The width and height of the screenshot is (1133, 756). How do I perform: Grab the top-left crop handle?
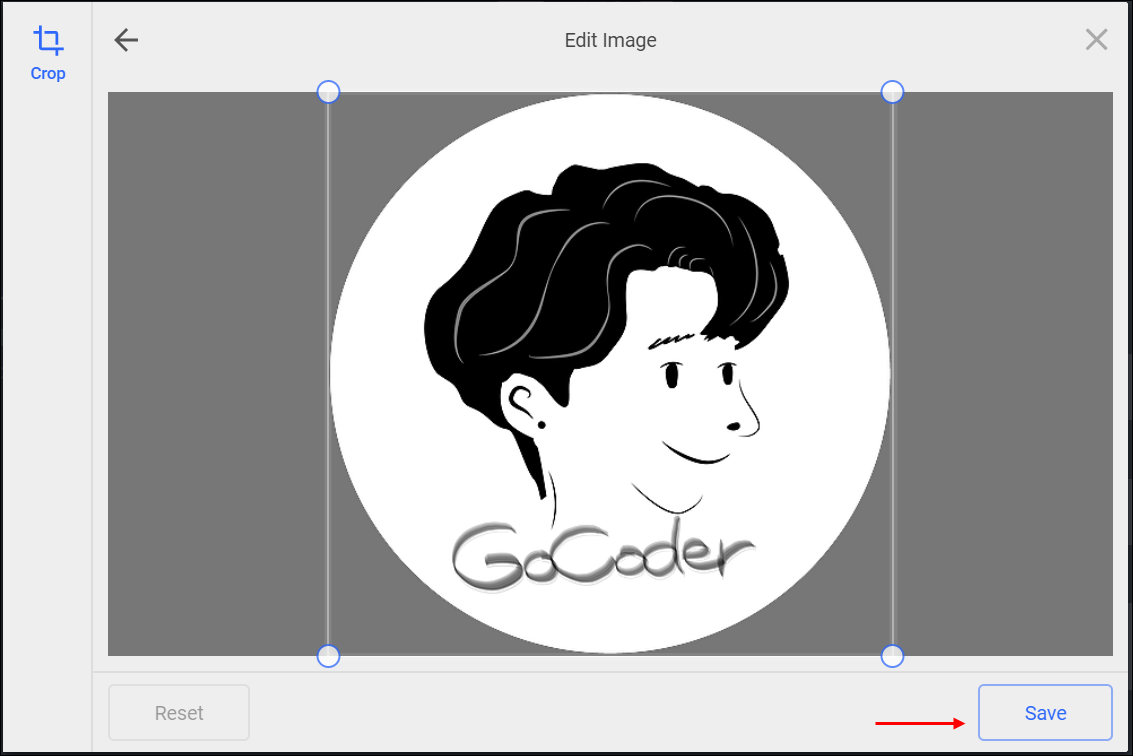pos(329,92)
